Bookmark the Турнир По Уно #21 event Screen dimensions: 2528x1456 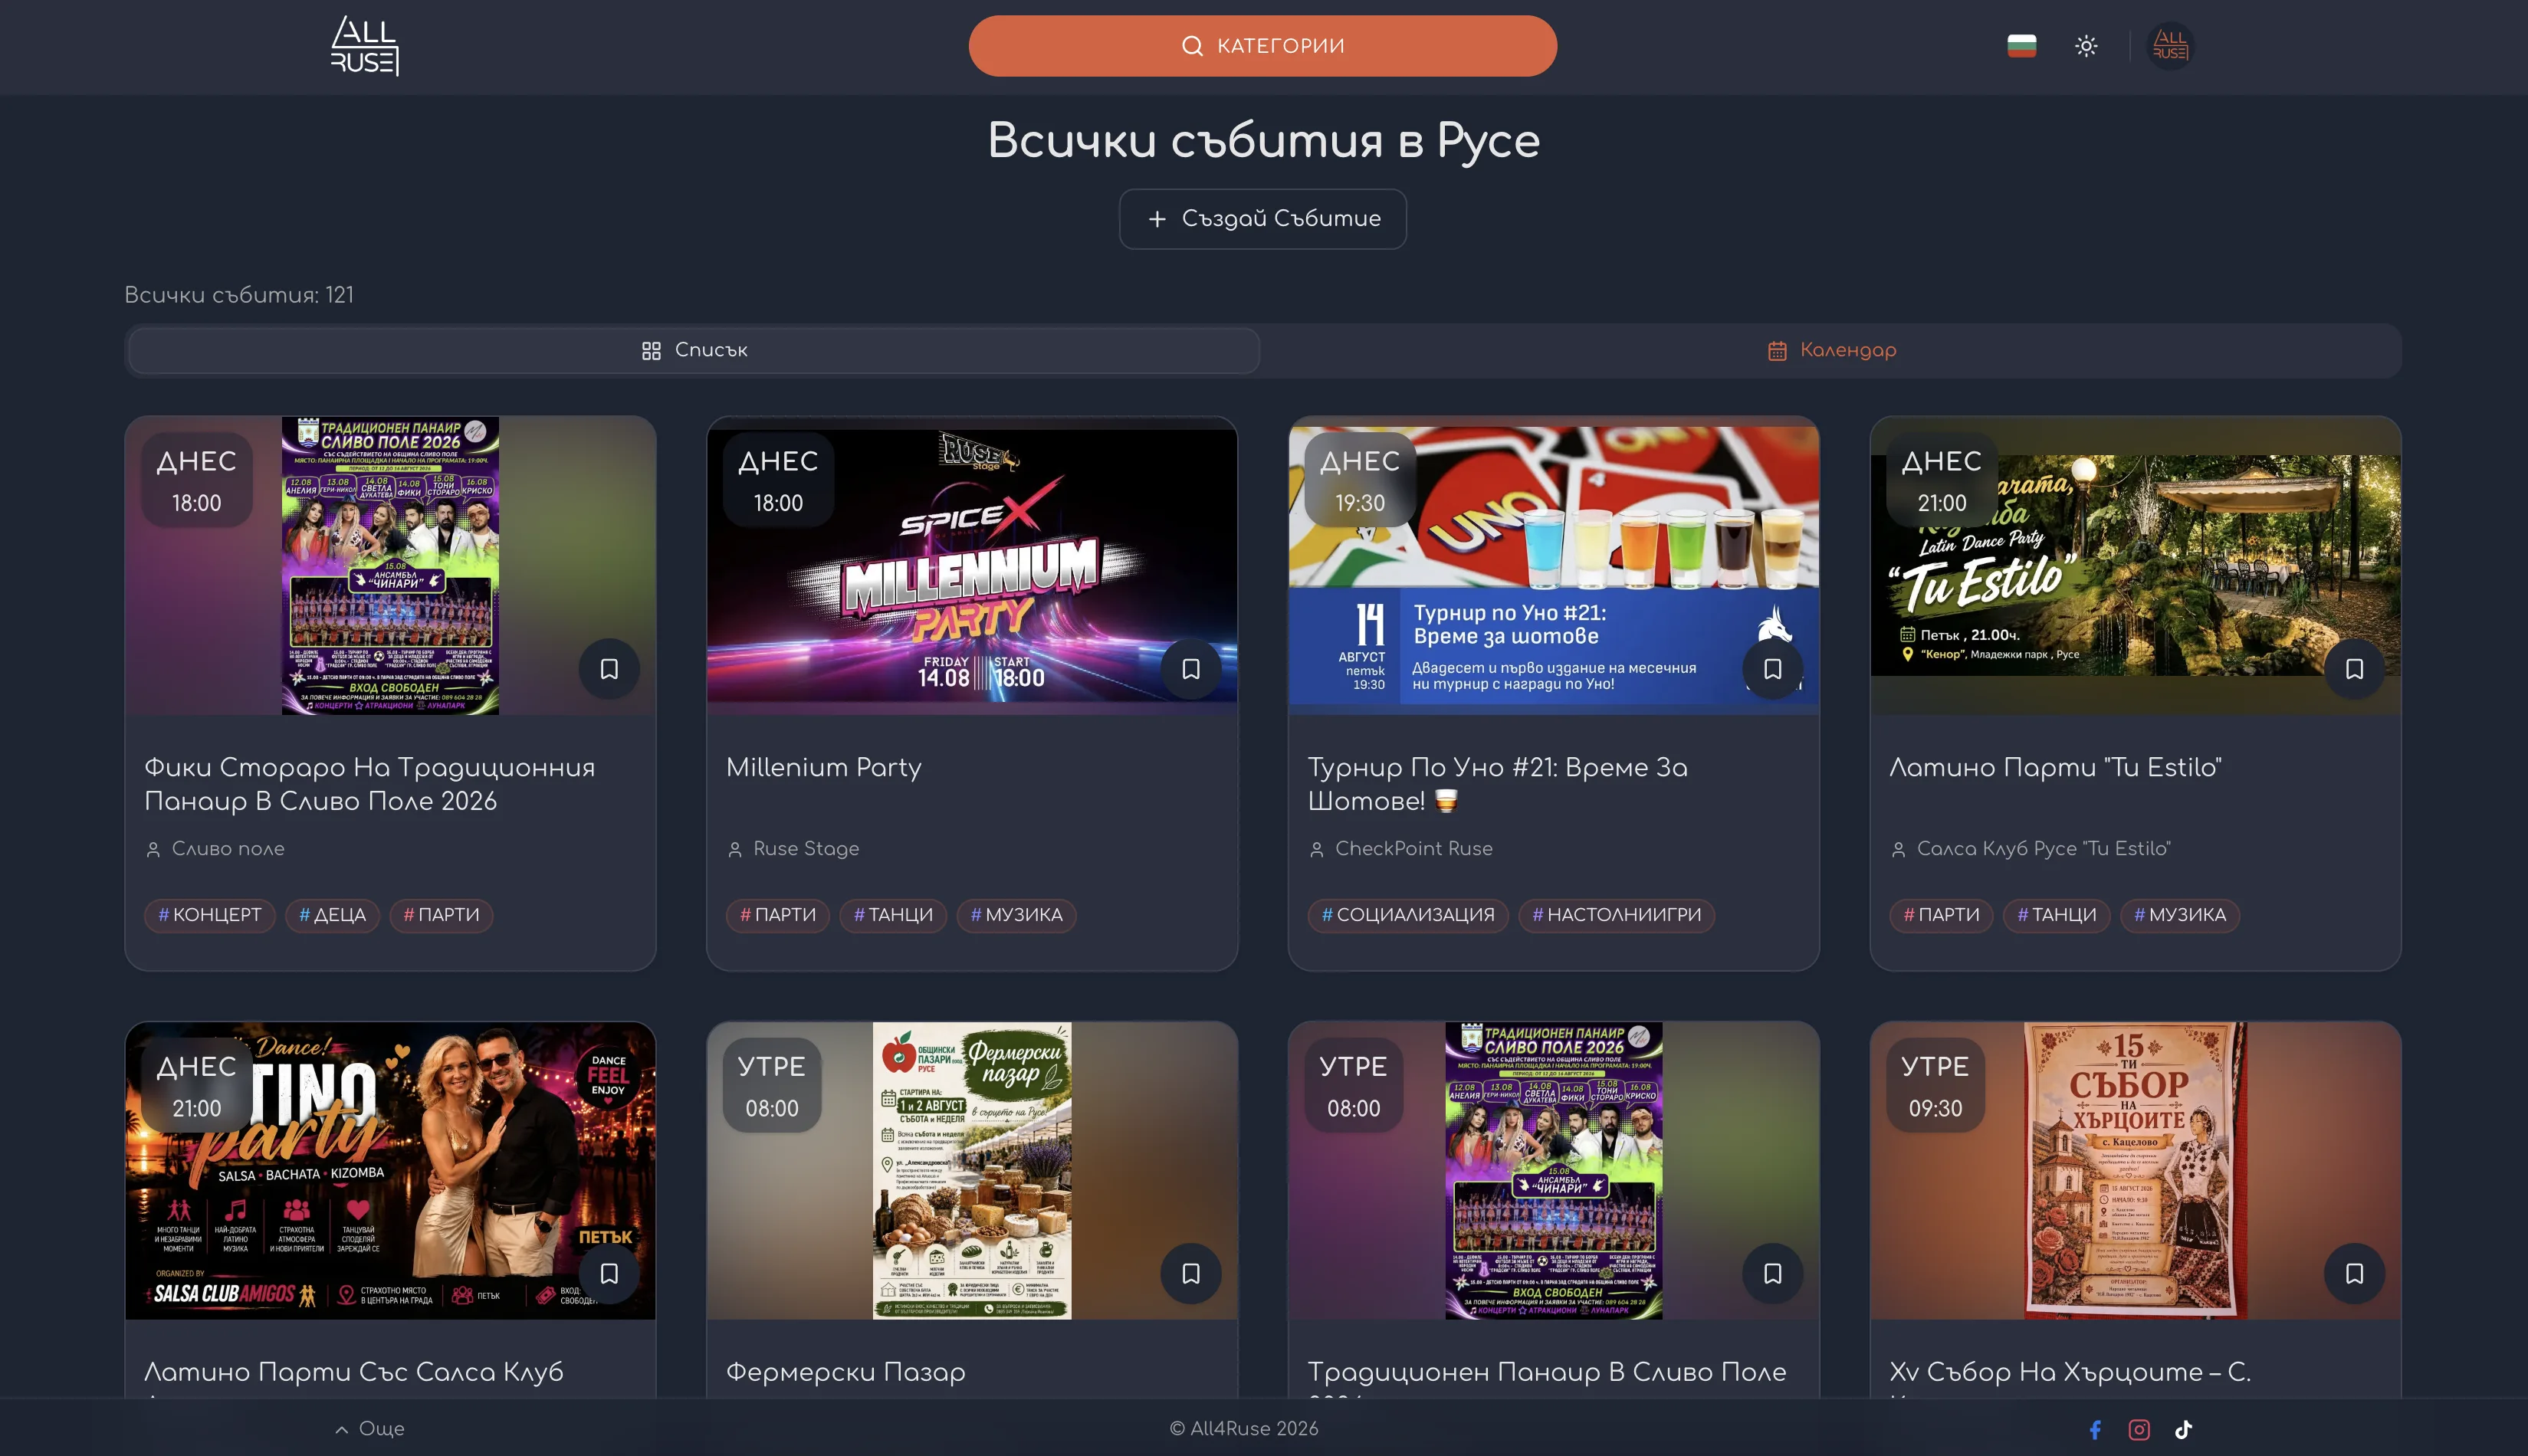(x=1772, y=669)
